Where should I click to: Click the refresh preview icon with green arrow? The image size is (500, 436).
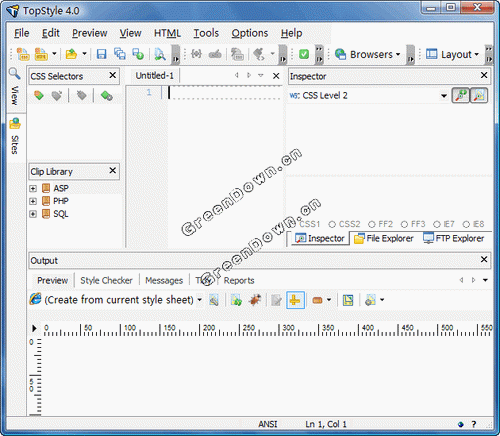pos(236,300)
